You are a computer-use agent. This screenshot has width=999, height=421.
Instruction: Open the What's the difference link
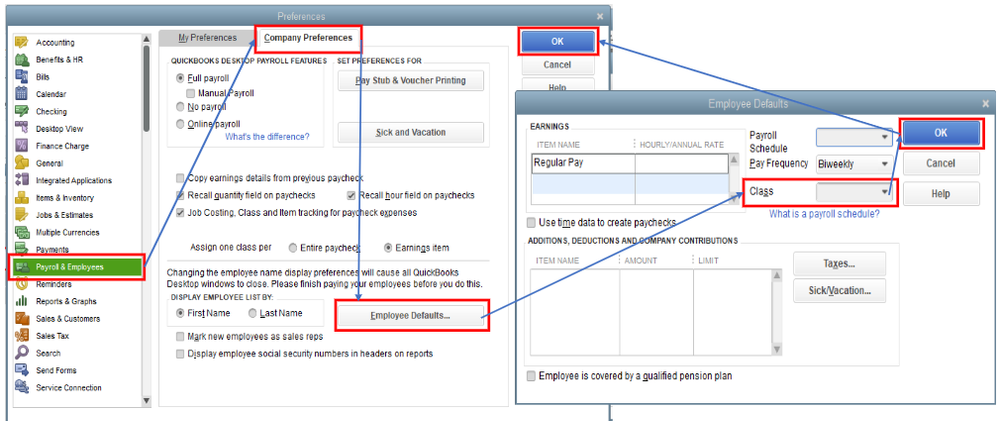(x=268, y=137)
